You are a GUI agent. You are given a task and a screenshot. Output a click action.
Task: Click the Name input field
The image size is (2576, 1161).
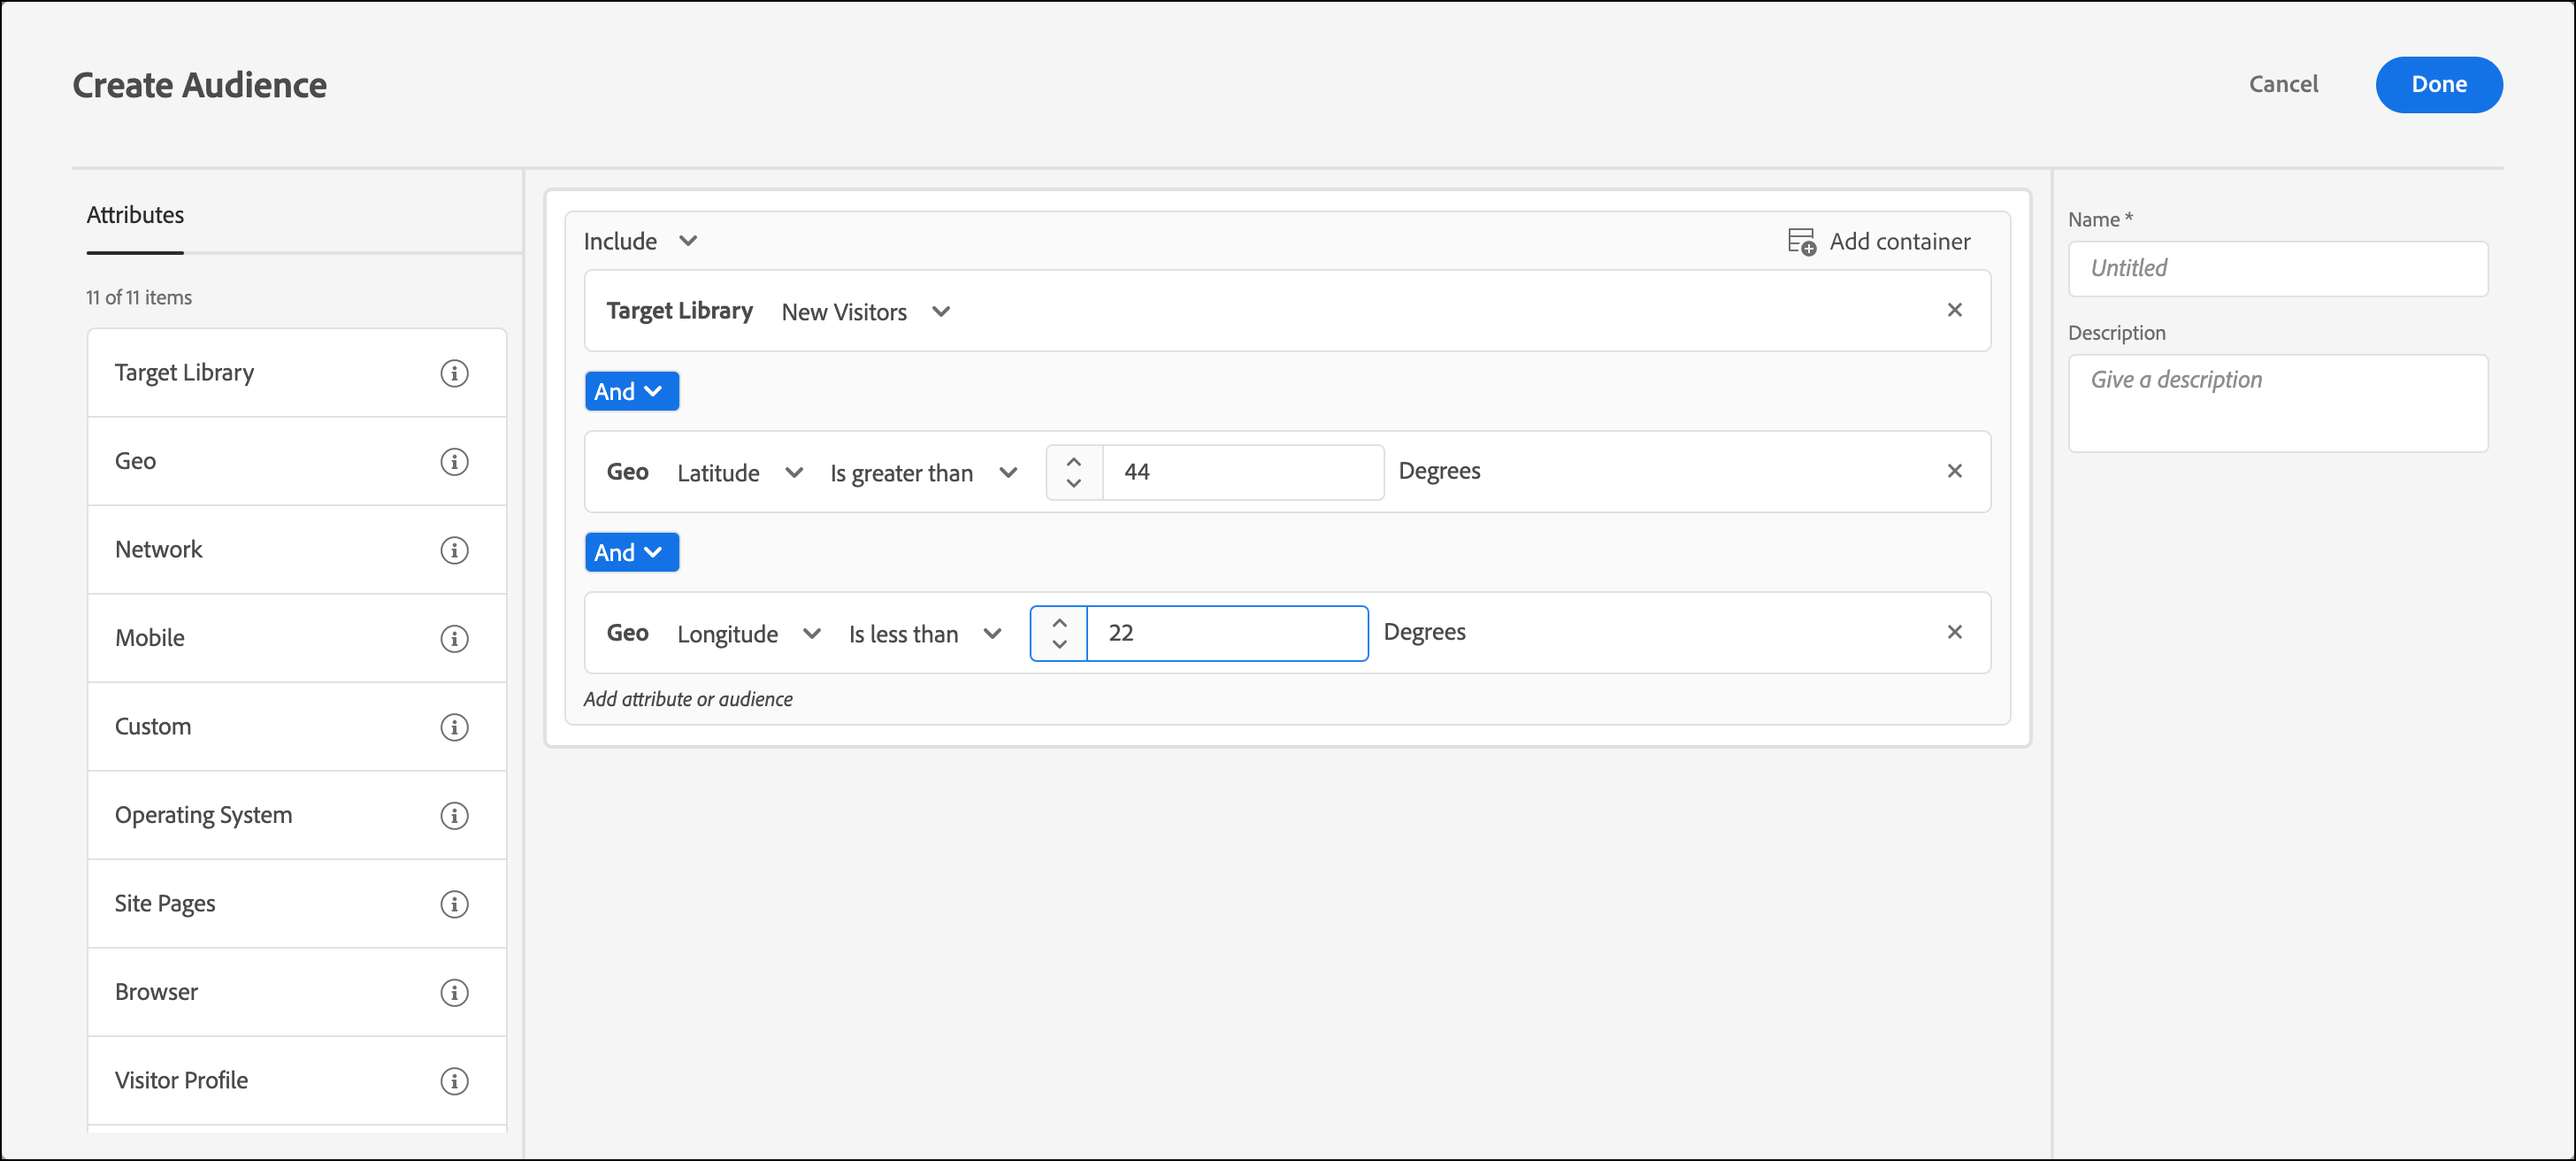click(x=2277, y=268)
